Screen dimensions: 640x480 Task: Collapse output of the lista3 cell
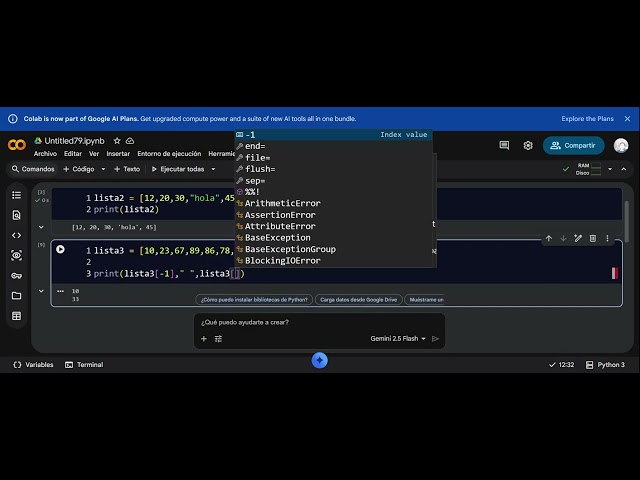click(41, 291)
